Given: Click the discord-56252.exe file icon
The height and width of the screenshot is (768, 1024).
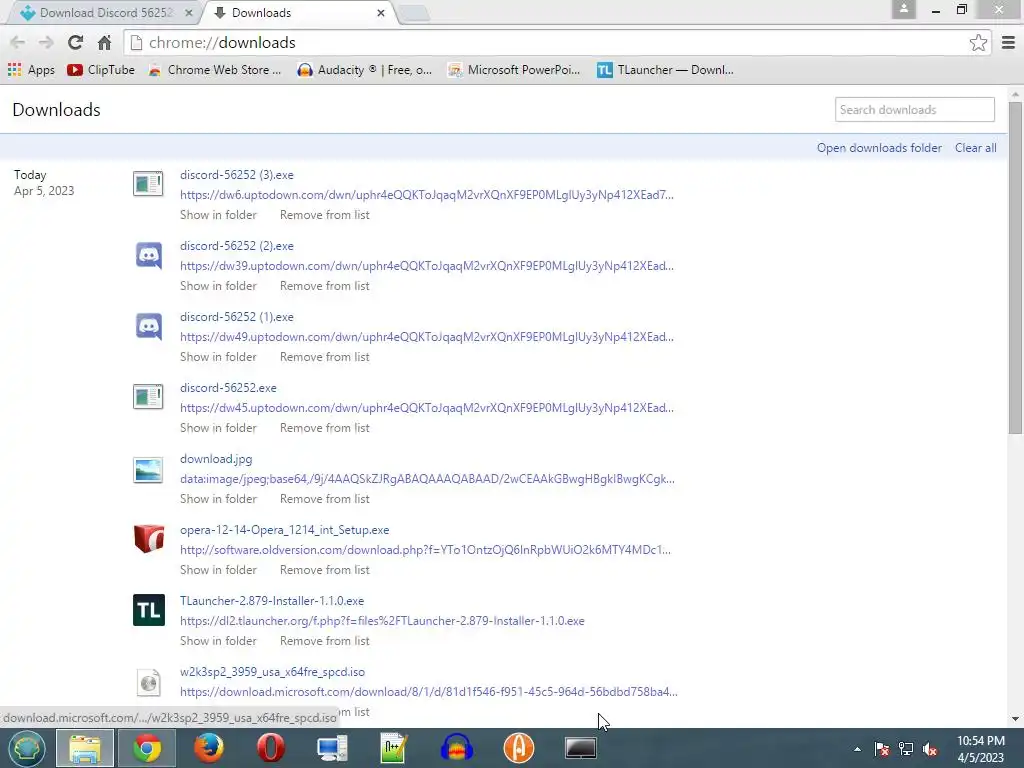Looking at the screenshot, I should click(148, 396).
